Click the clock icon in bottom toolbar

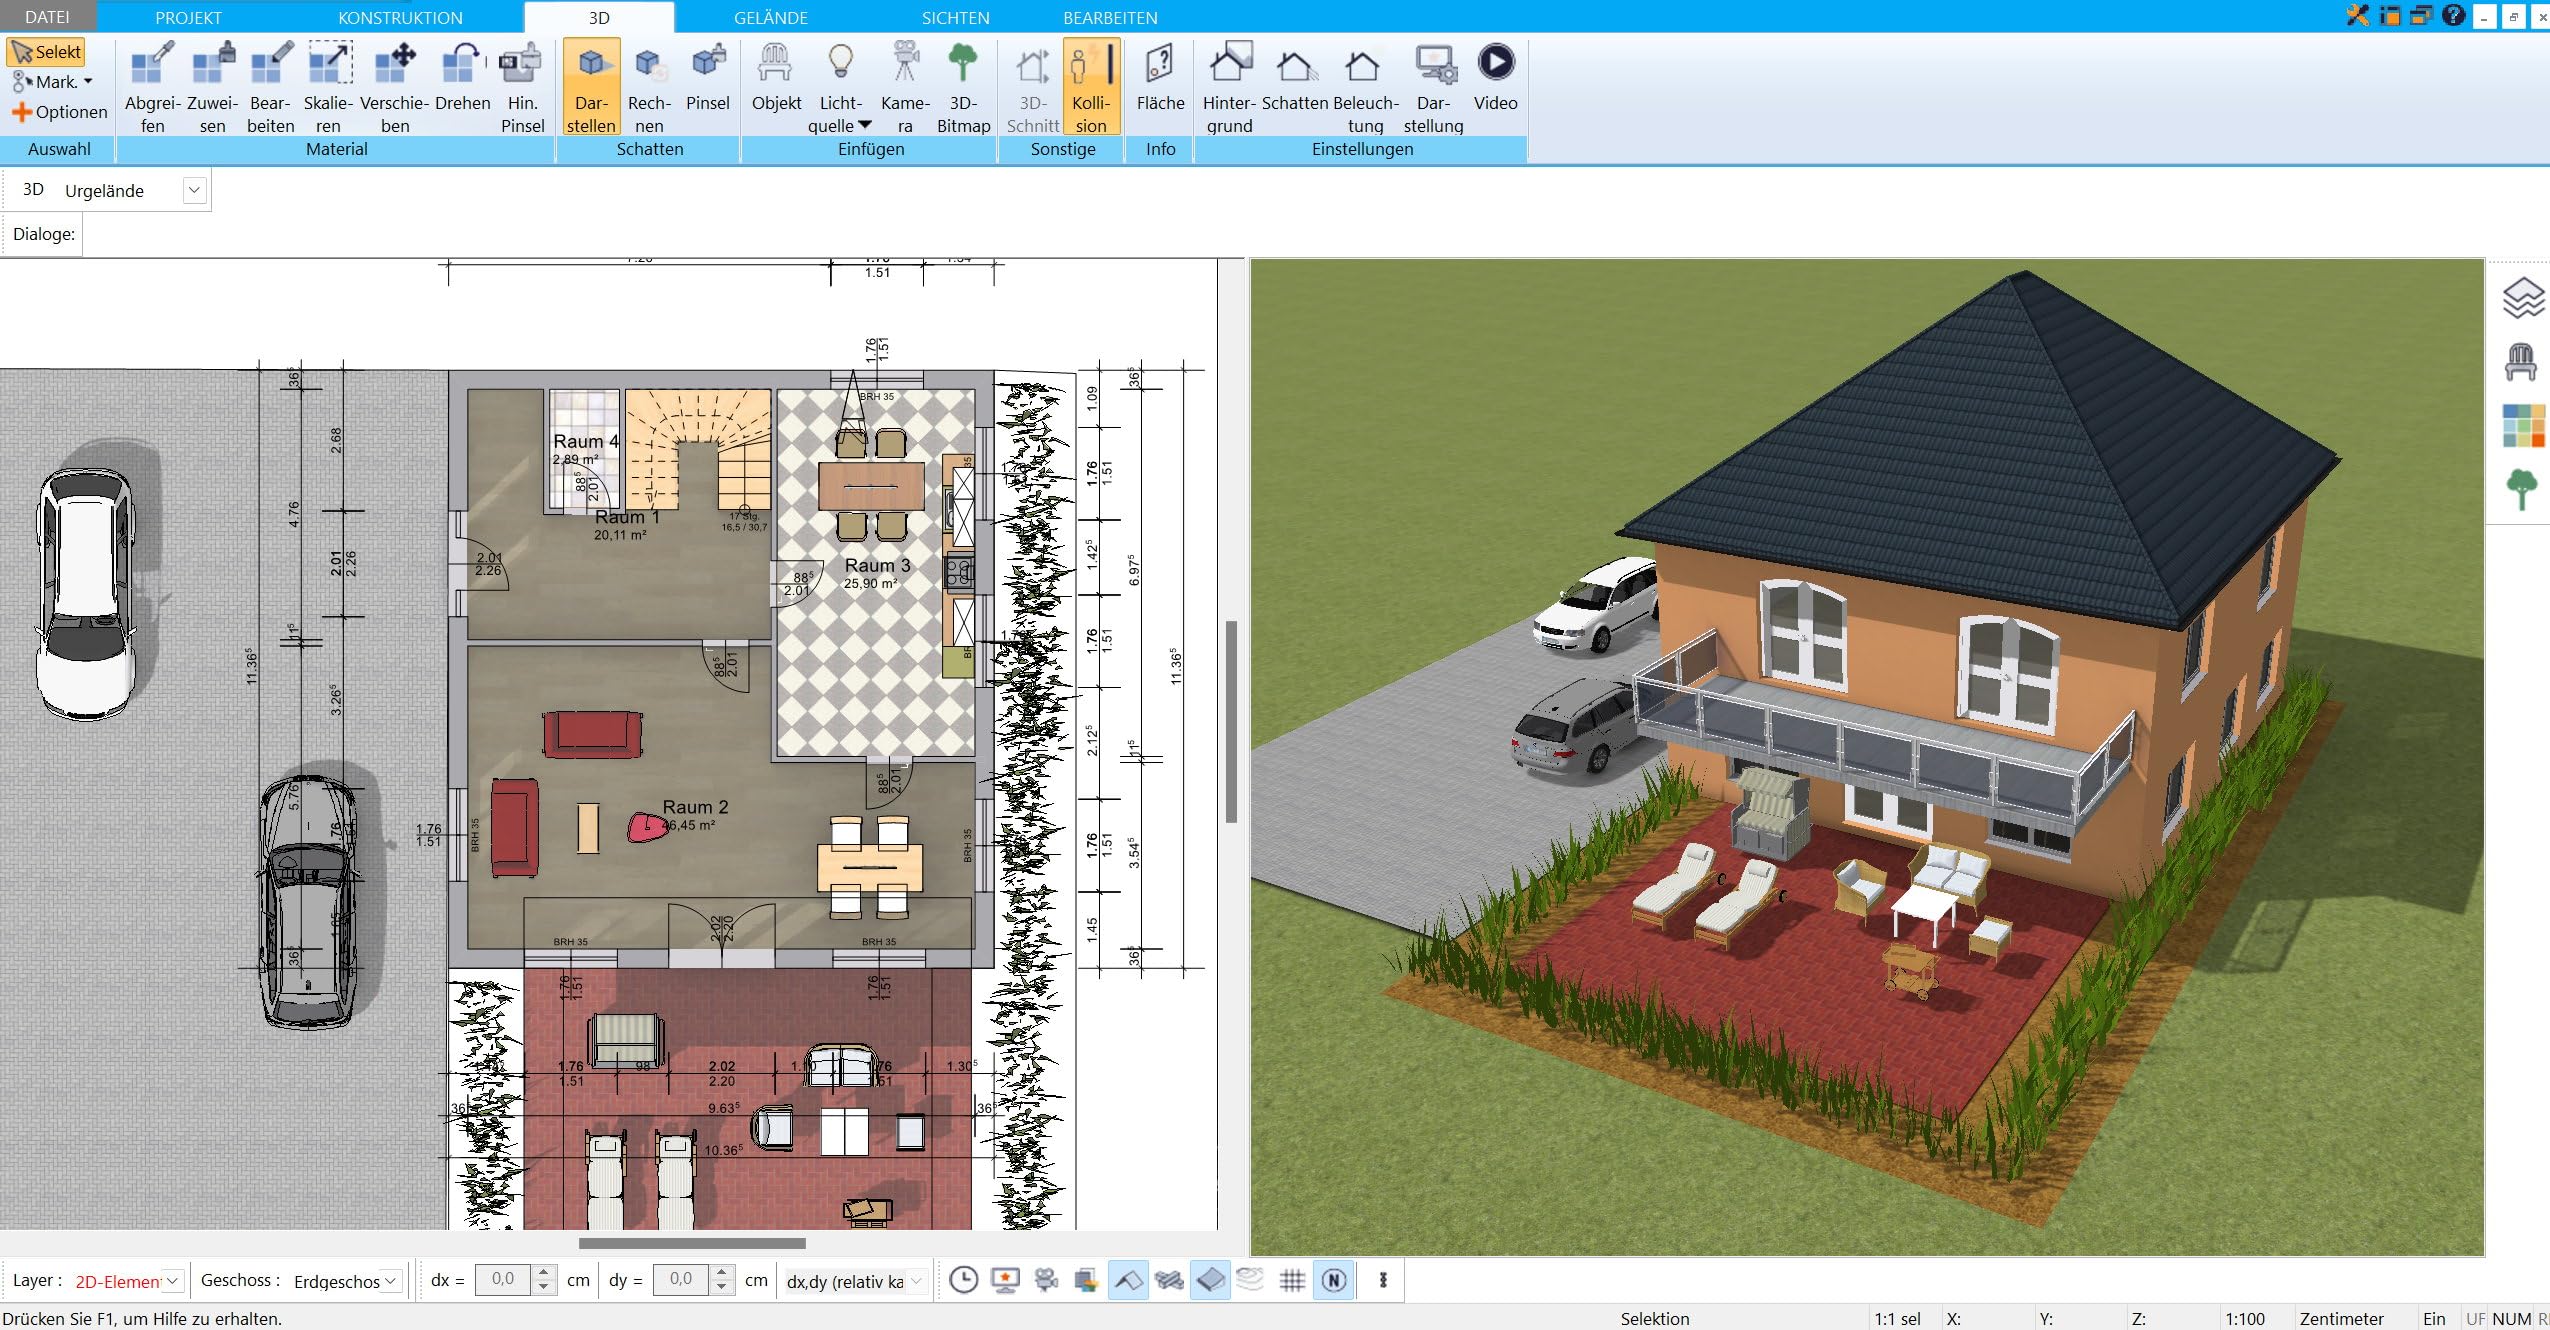coord(963,1280)
